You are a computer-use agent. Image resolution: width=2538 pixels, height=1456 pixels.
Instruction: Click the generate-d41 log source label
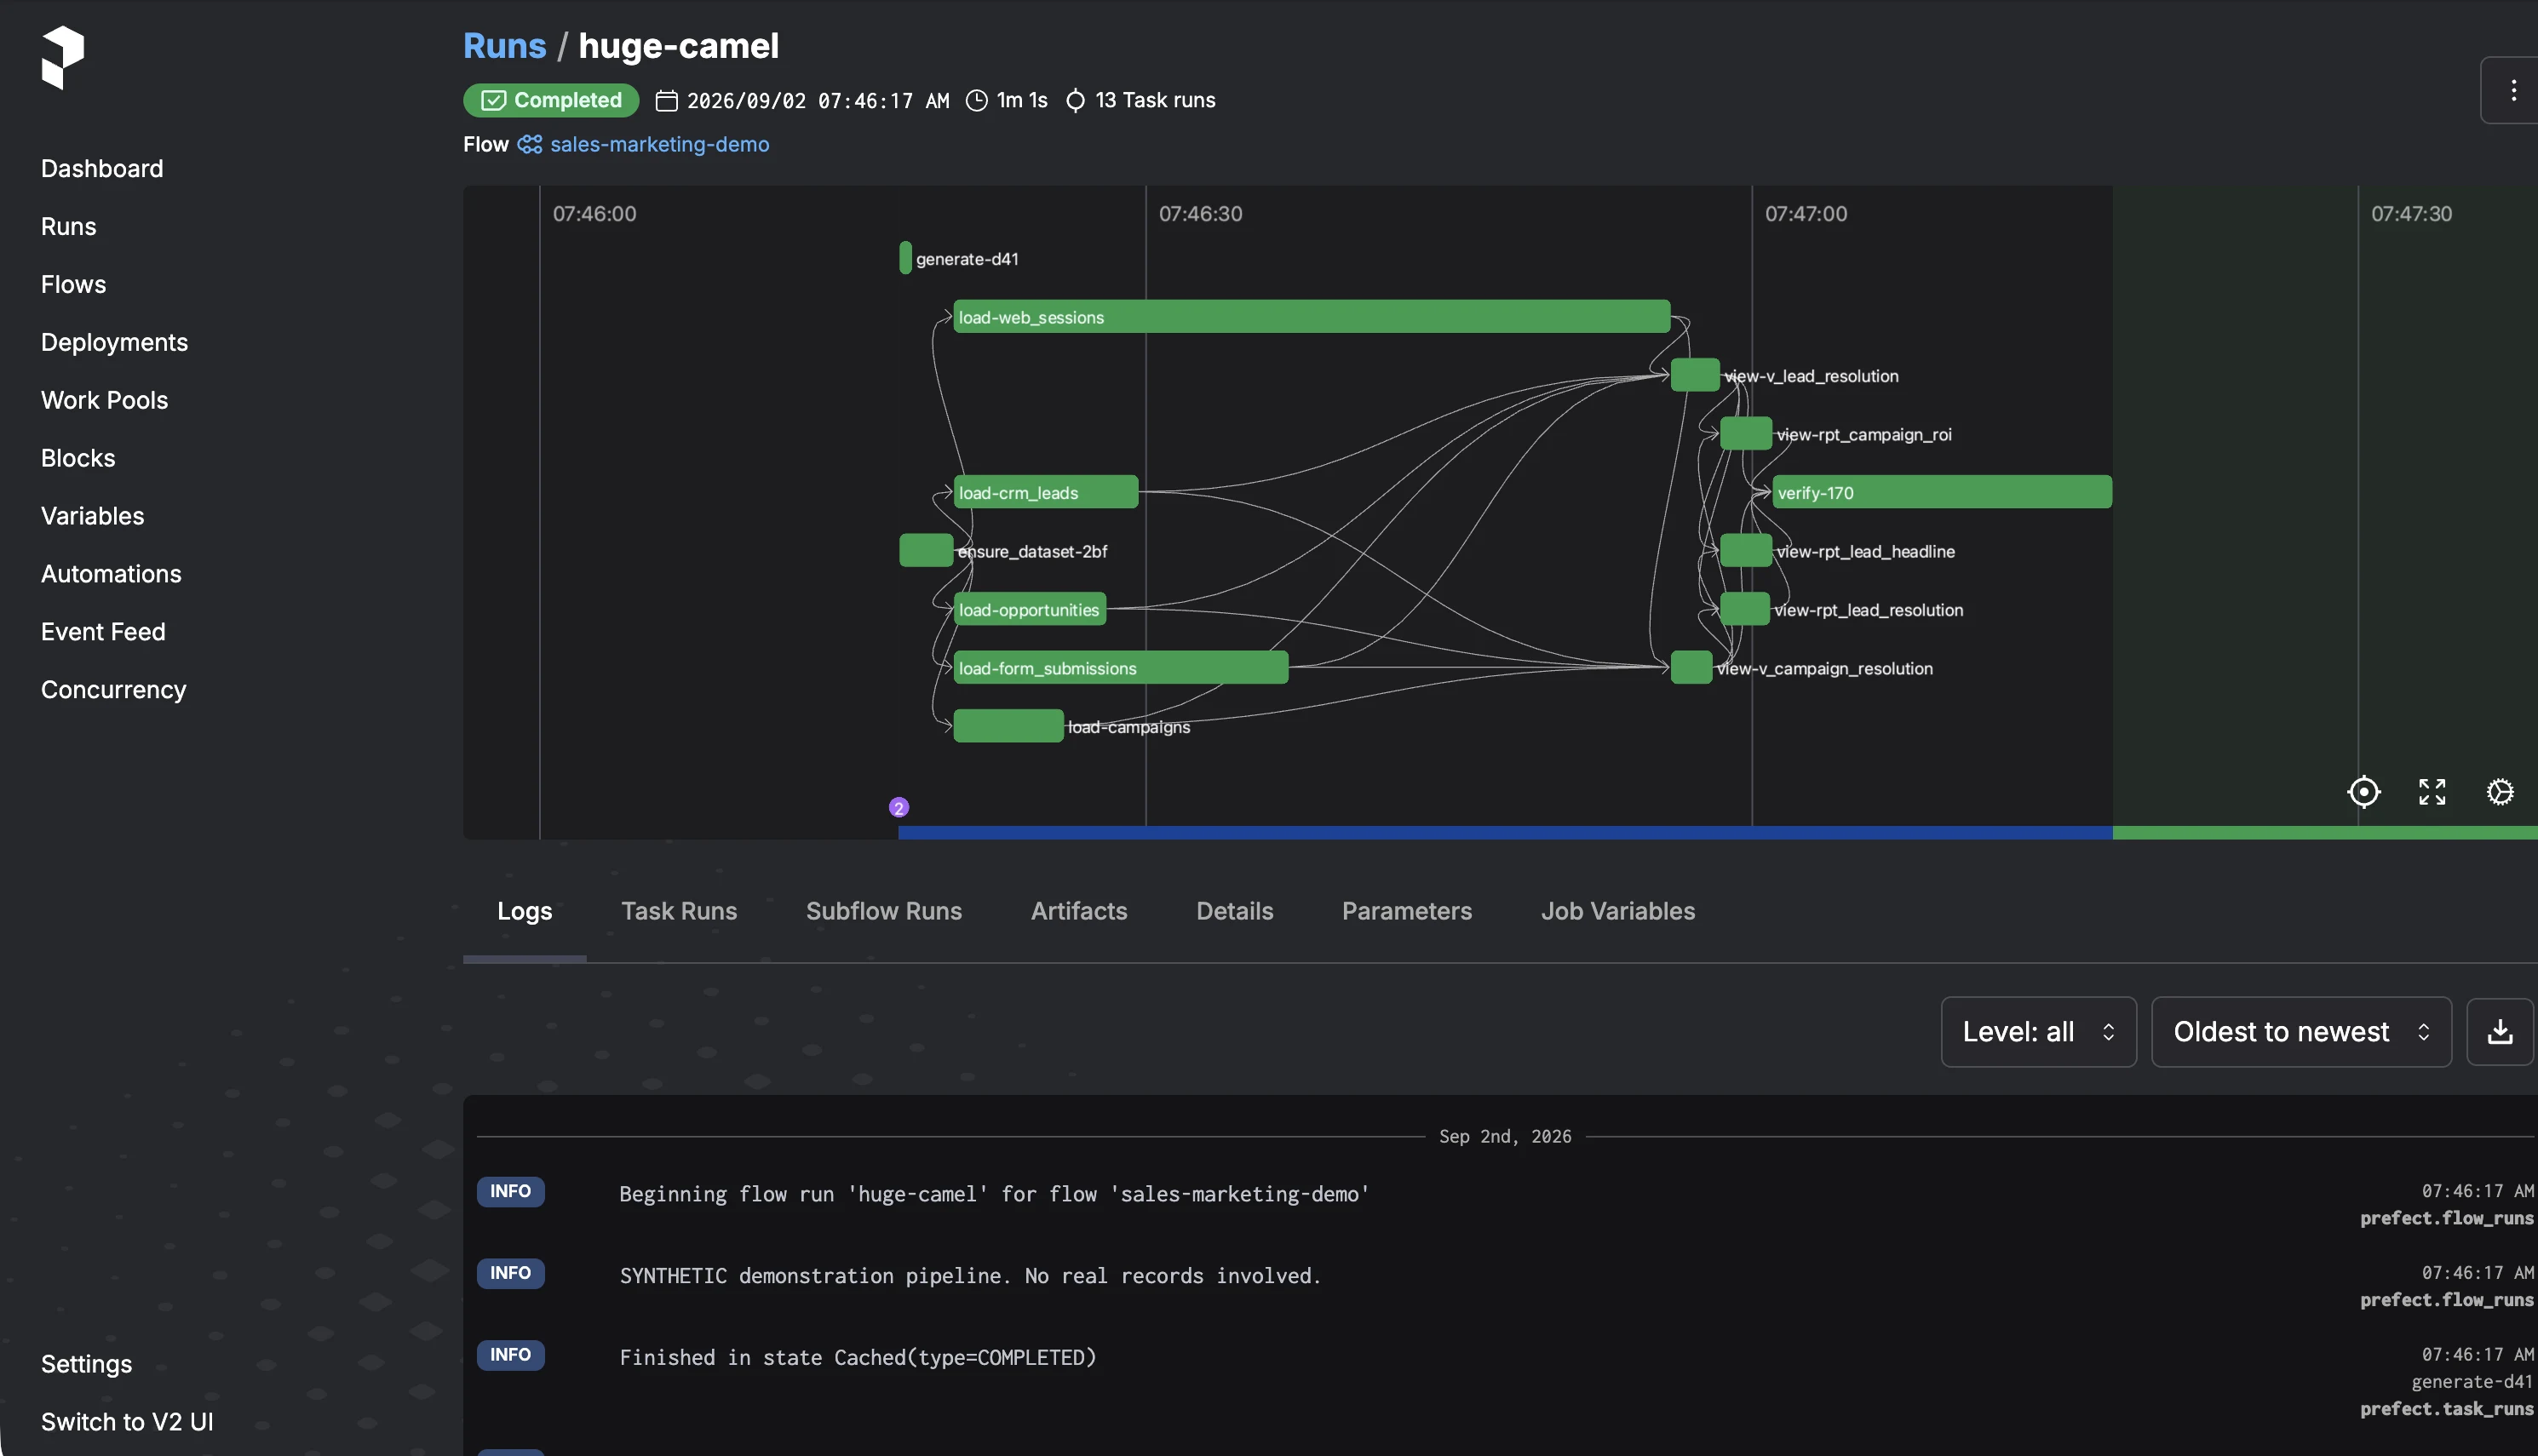[x=2472, y=1382]
